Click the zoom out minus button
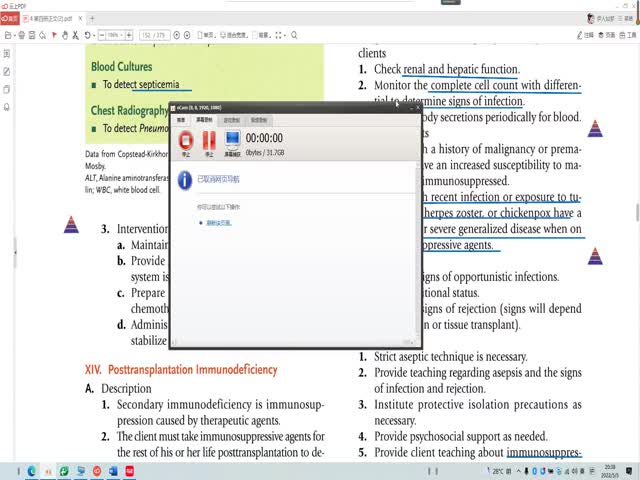This screenshot has height=480, width=640. click(101, 35)
